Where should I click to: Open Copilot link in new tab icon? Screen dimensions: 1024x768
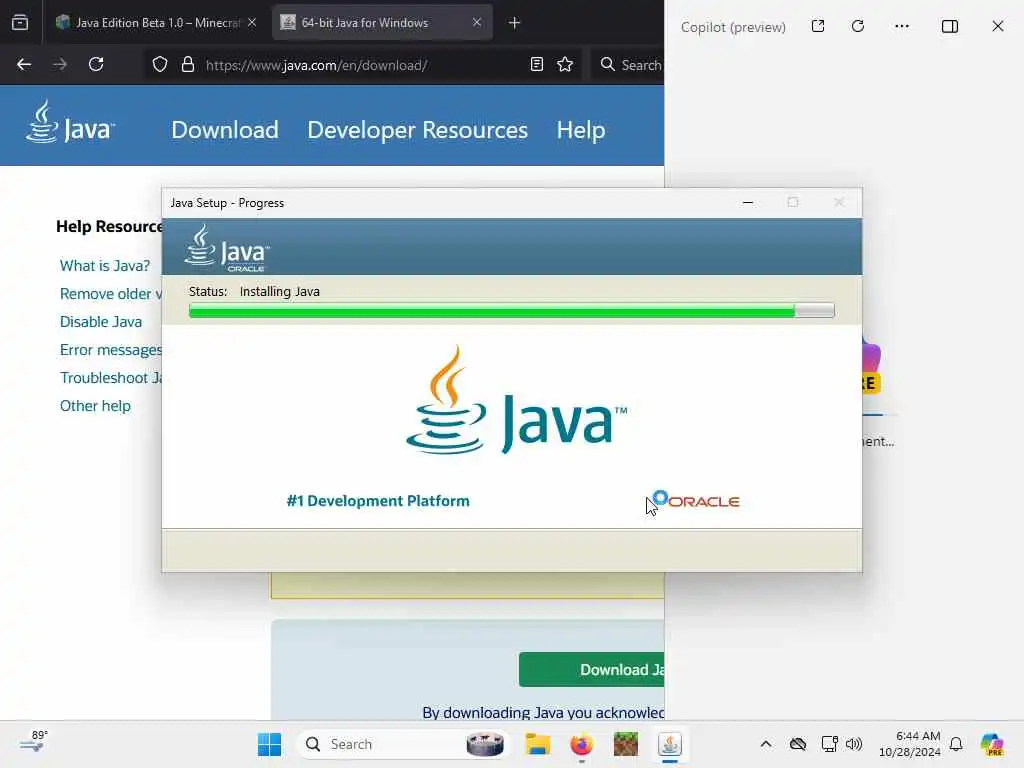[x=818, y=26]
